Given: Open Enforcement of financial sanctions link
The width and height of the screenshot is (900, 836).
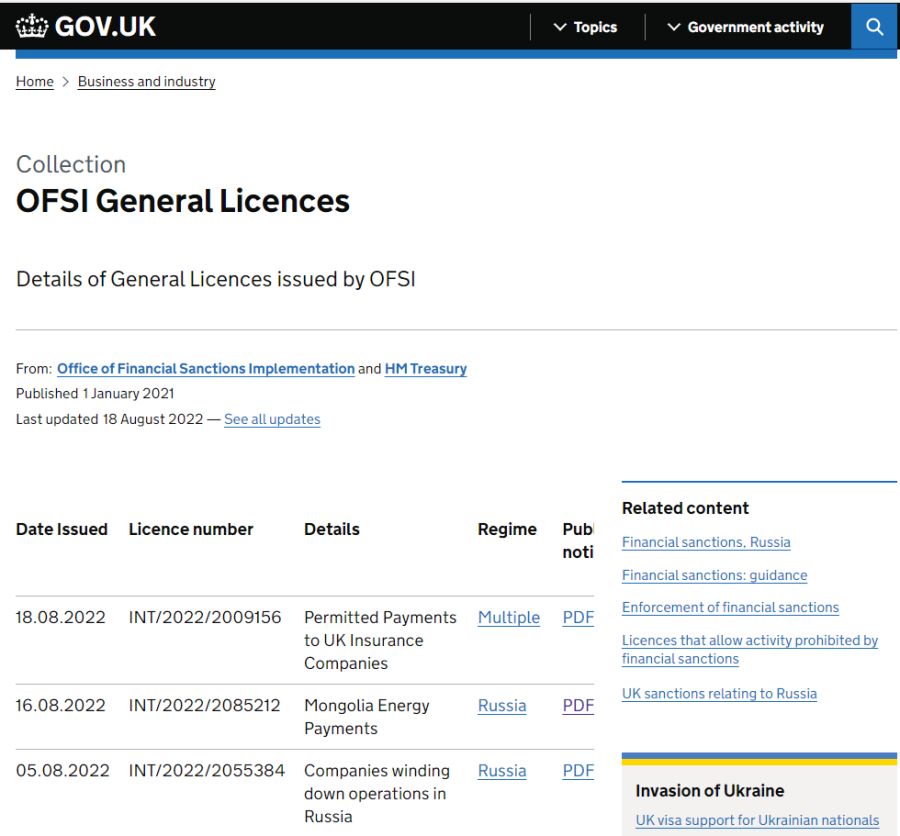Looking at the screenshot, I should 730,607.
